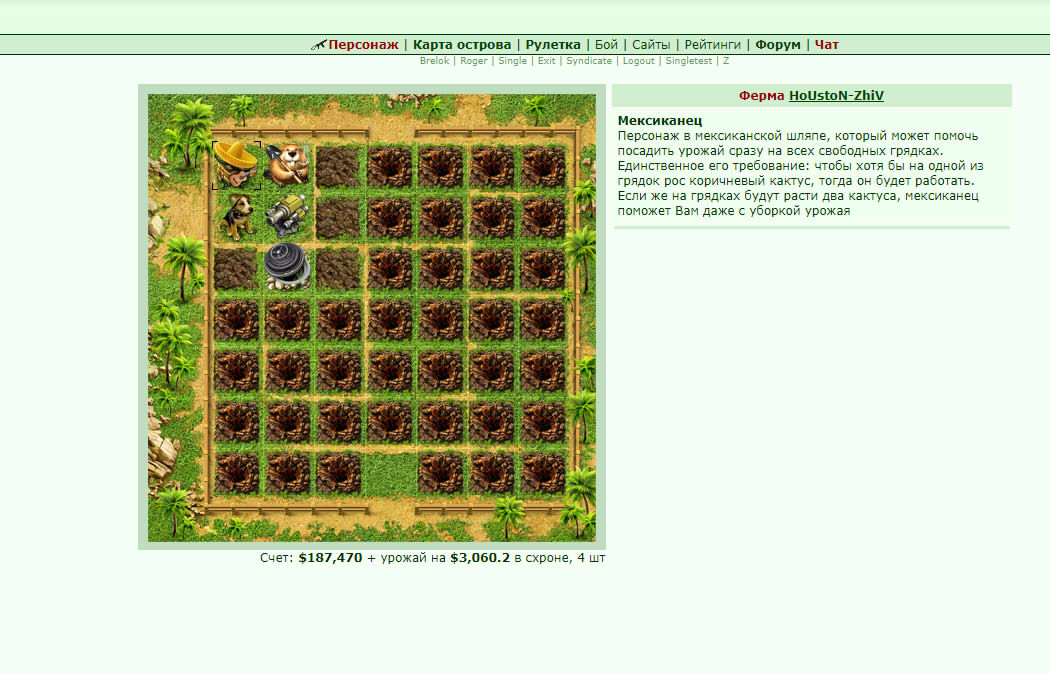The height and width of the screenshot is (674, 1050).
Task: Click the gun icon beside Персонаж
Action: (x=319, y=45)
